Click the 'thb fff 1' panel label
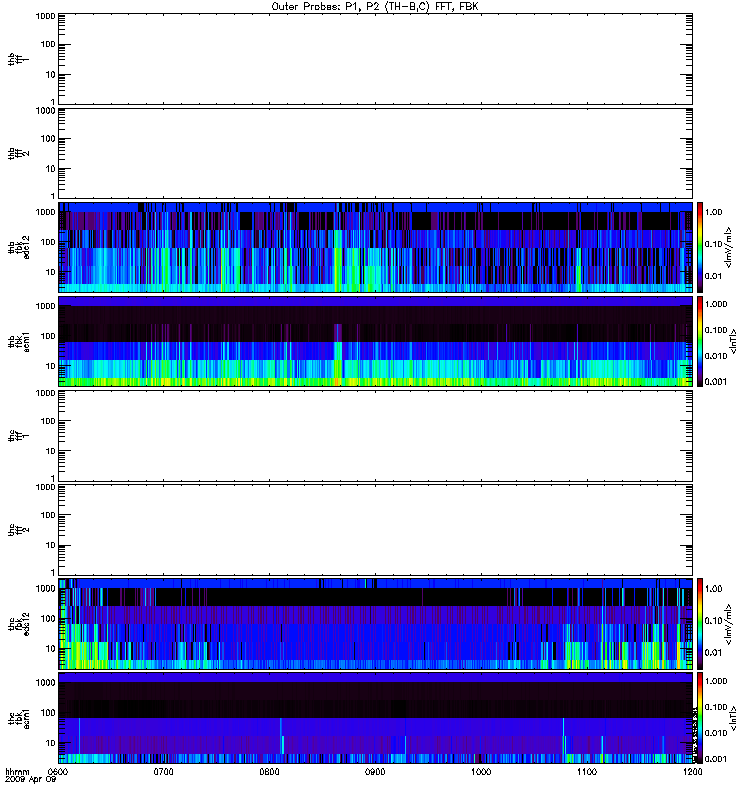The width and height of the screenshot is (750, 800). tap(18, 59)
